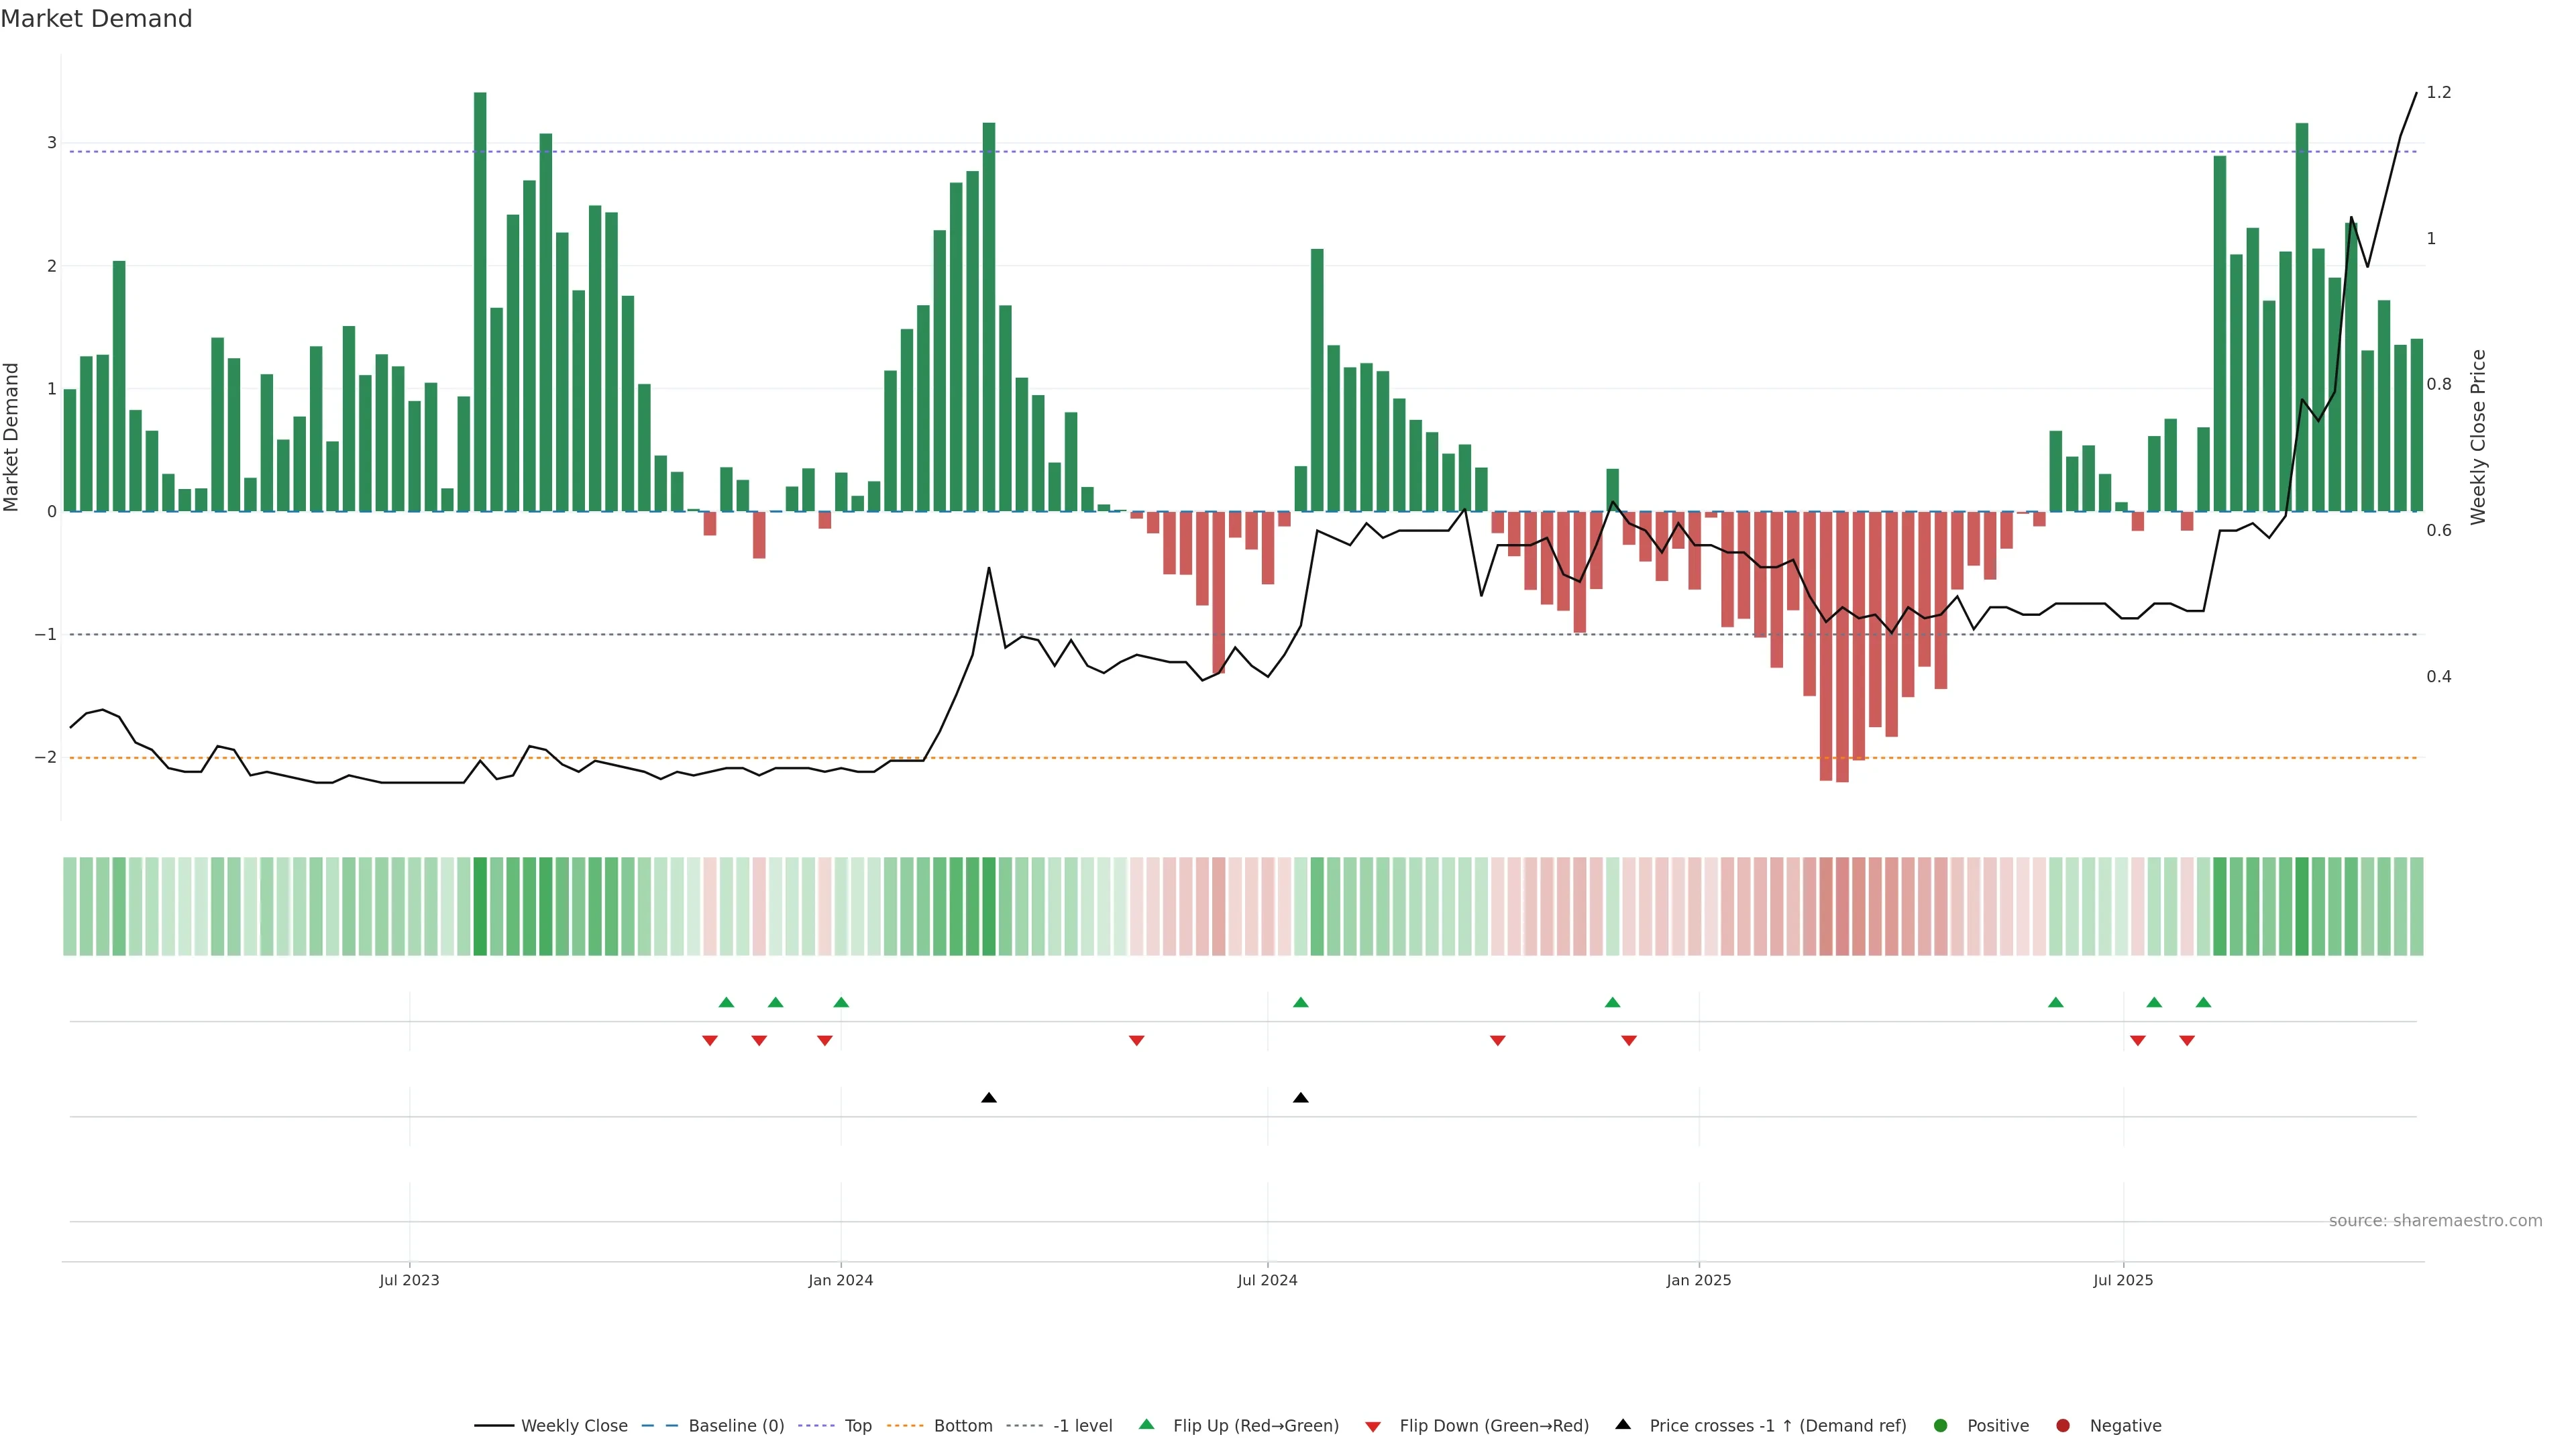Click the Market Demand chart title
Image resolution: width=2576 pixels, height=1449 pixels.
tap(96, 19)
